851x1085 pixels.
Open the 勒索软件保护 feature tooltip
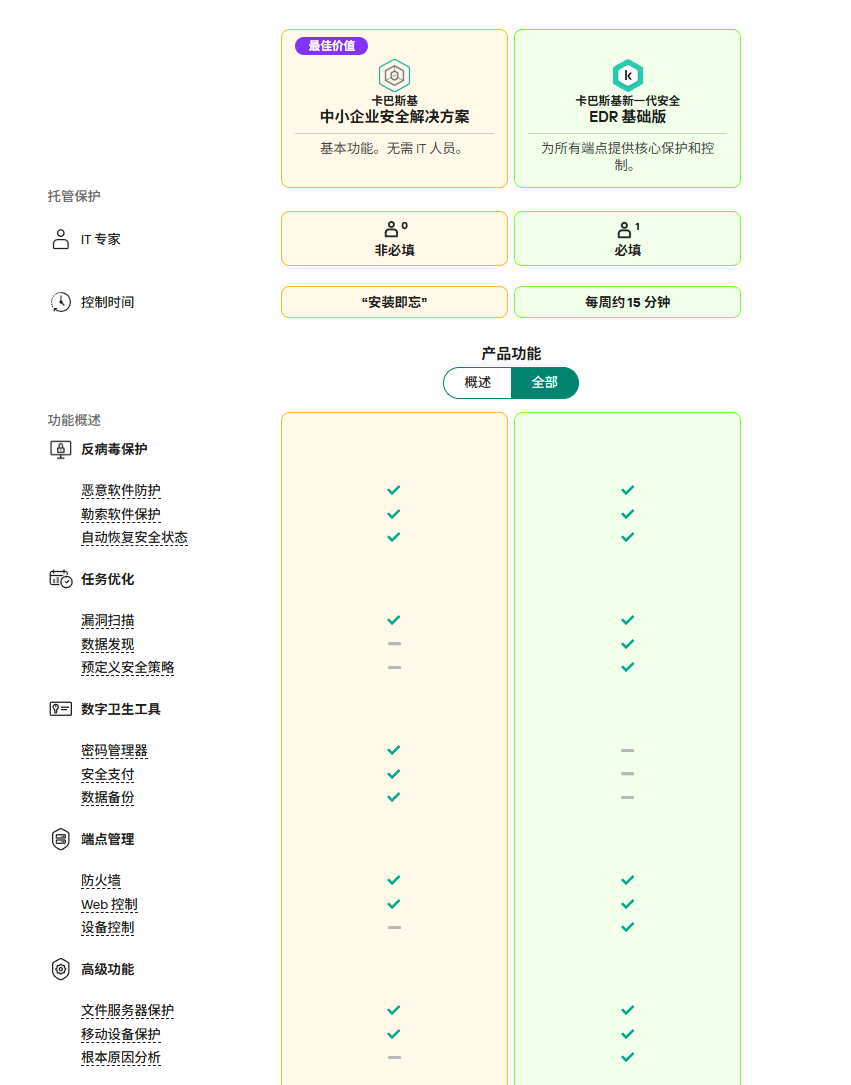tap(120, 514)
